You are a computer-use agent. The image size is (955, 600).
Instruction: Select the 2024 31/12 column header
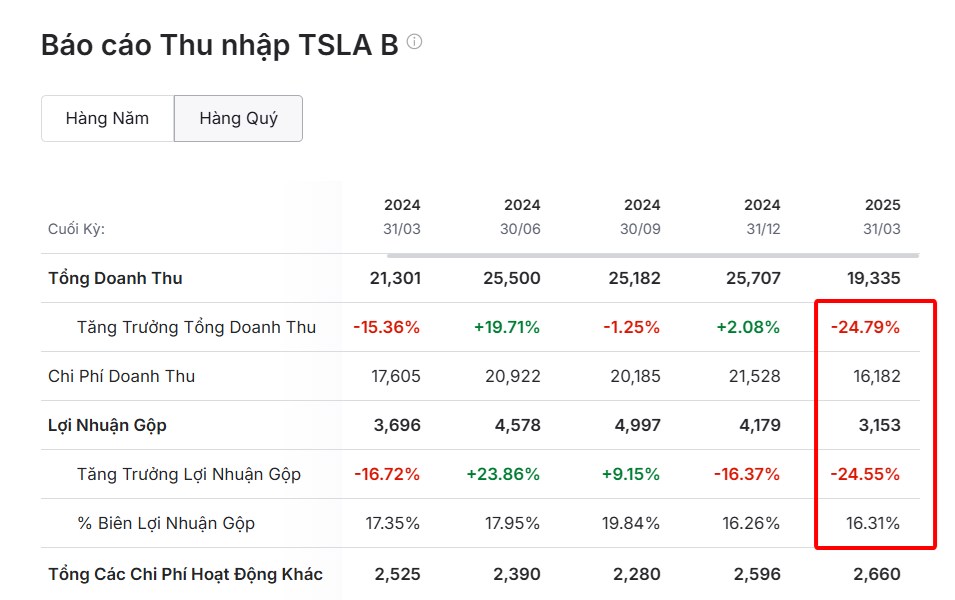tap(760, 216)
